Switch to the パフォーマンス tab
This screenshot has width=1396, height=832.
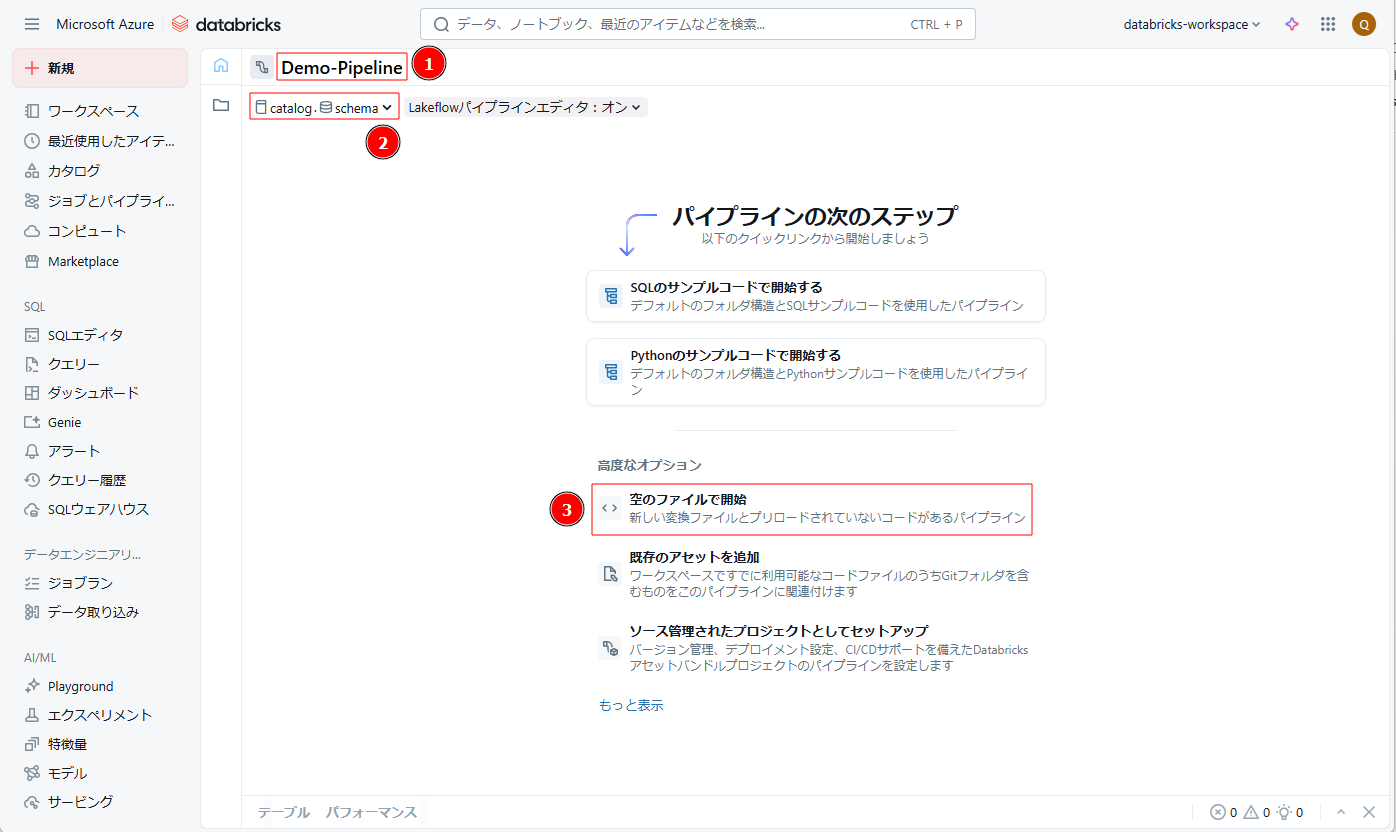click(371, 813)
